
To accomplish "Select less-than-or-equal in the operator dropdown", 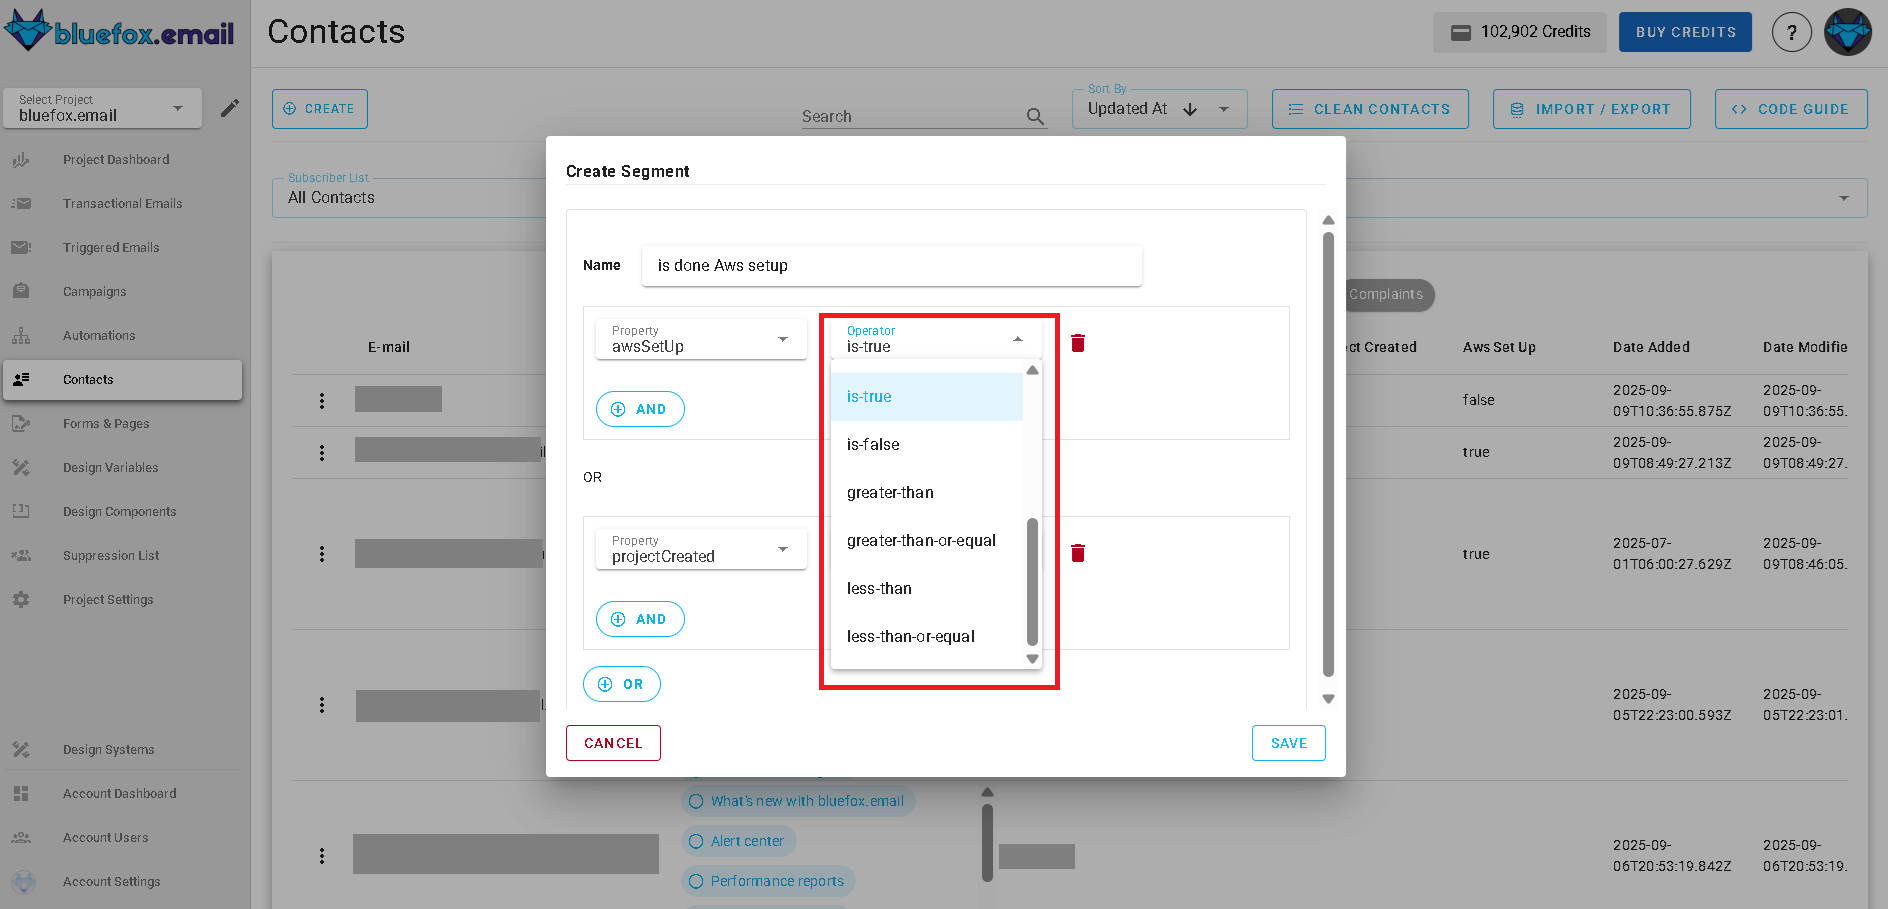I will coord(910,636).
